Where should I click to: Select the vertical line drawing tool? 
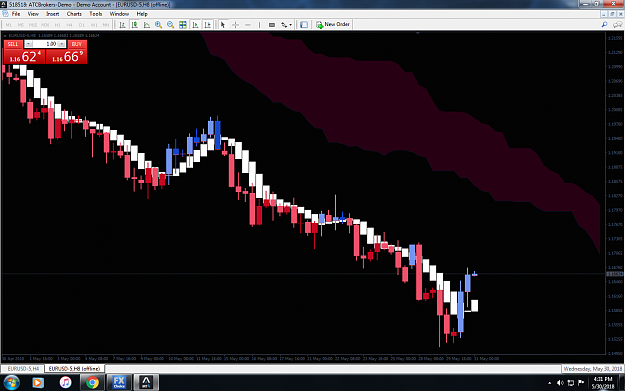pyautogui.click(x=259, y=25)
